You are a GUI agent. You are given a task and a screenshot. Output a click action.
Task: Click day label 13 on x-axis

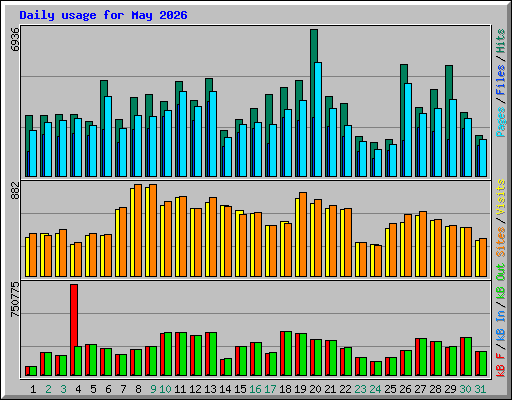coord(210,389)
